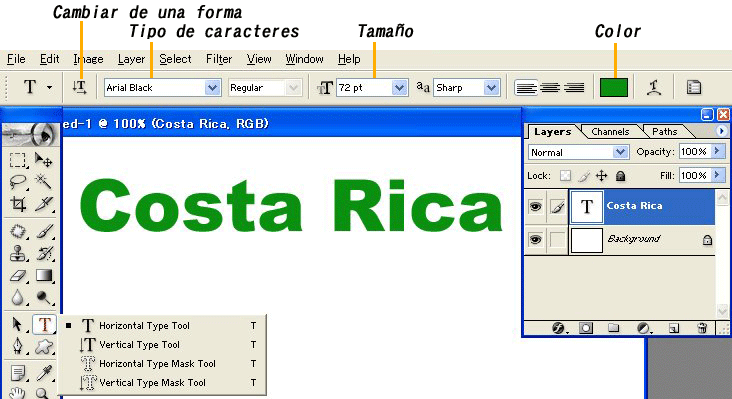Open the green text color swatch
Image resolution: width=732 pixels, height=399 pixels.
tap(613, 87)
